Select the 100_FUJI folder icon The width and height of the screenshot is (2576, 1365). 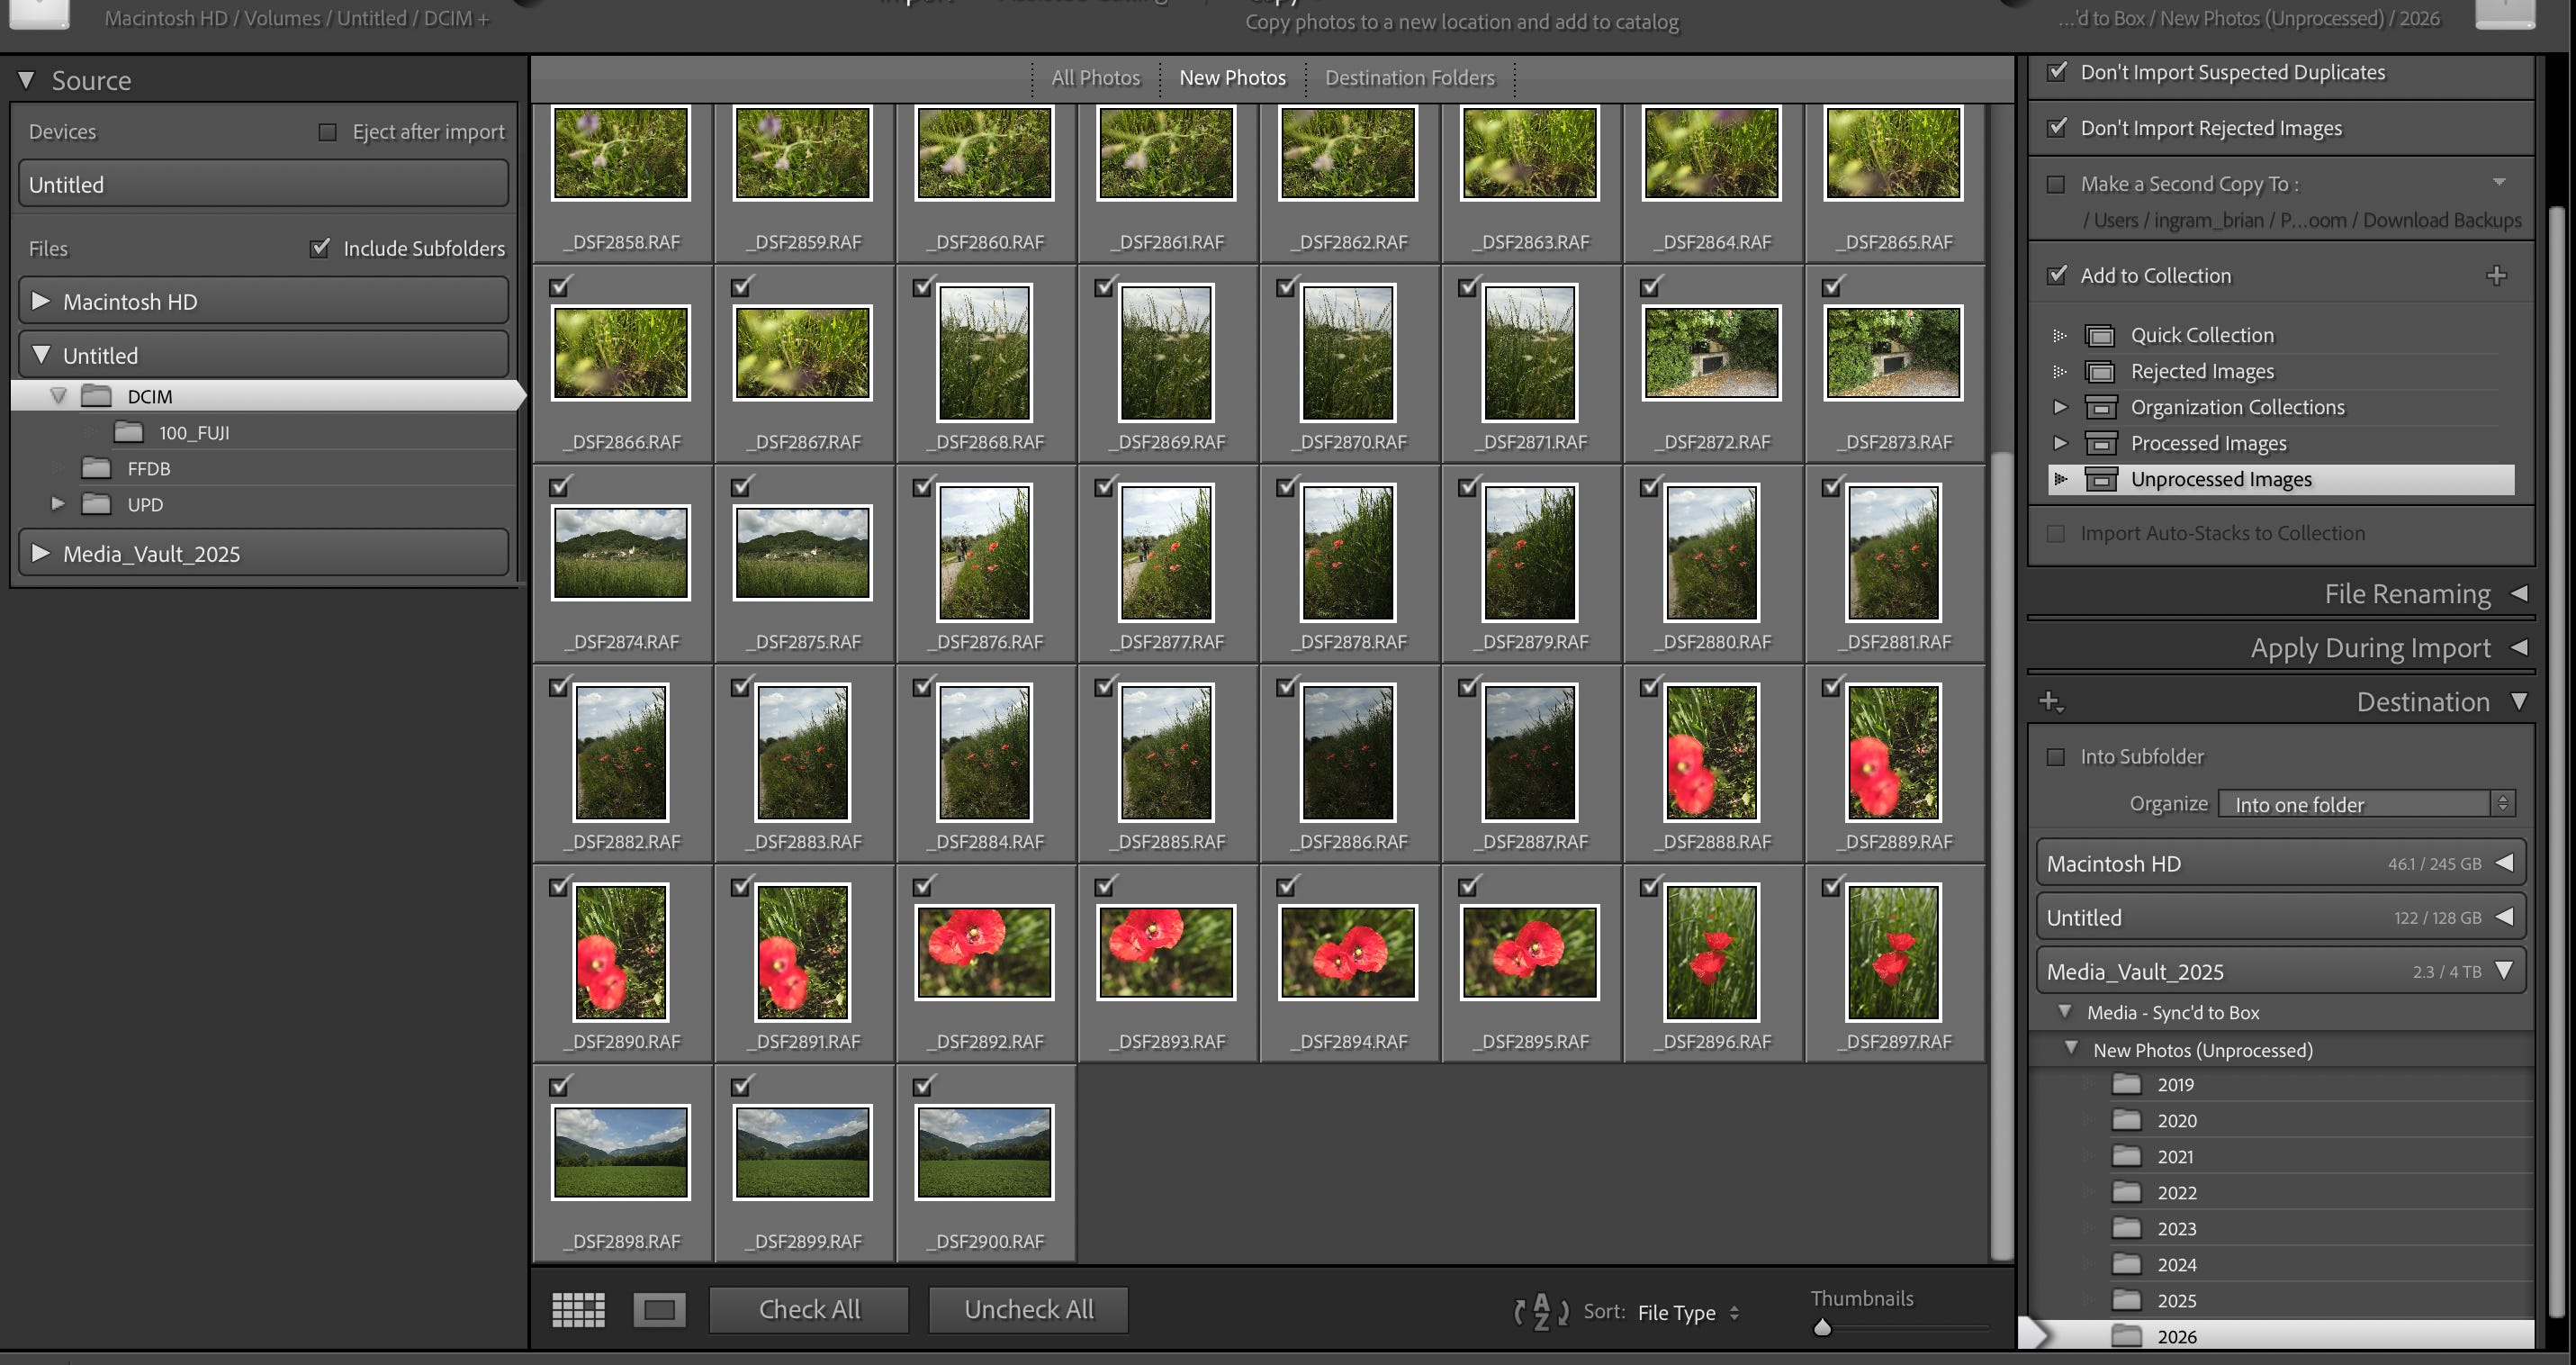click(x=128, y=432)
